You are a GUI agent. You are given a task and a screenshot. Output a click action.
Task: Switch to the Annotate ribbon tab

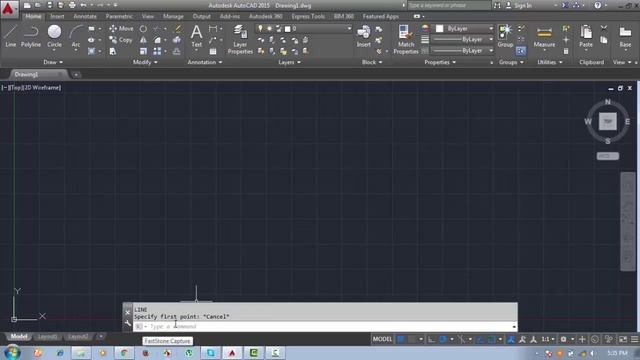point(85,16)
